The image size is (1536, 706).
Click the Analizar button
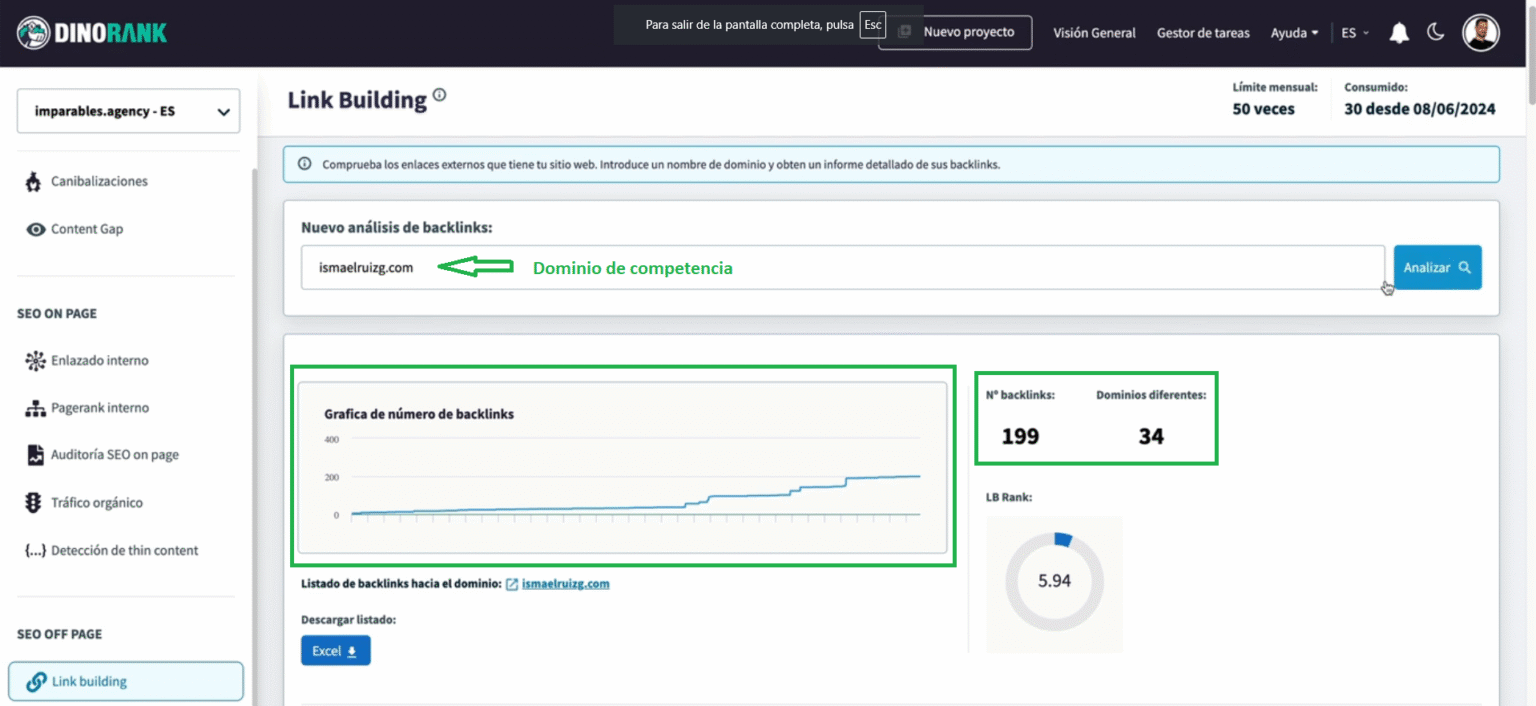click(1438, 268)
